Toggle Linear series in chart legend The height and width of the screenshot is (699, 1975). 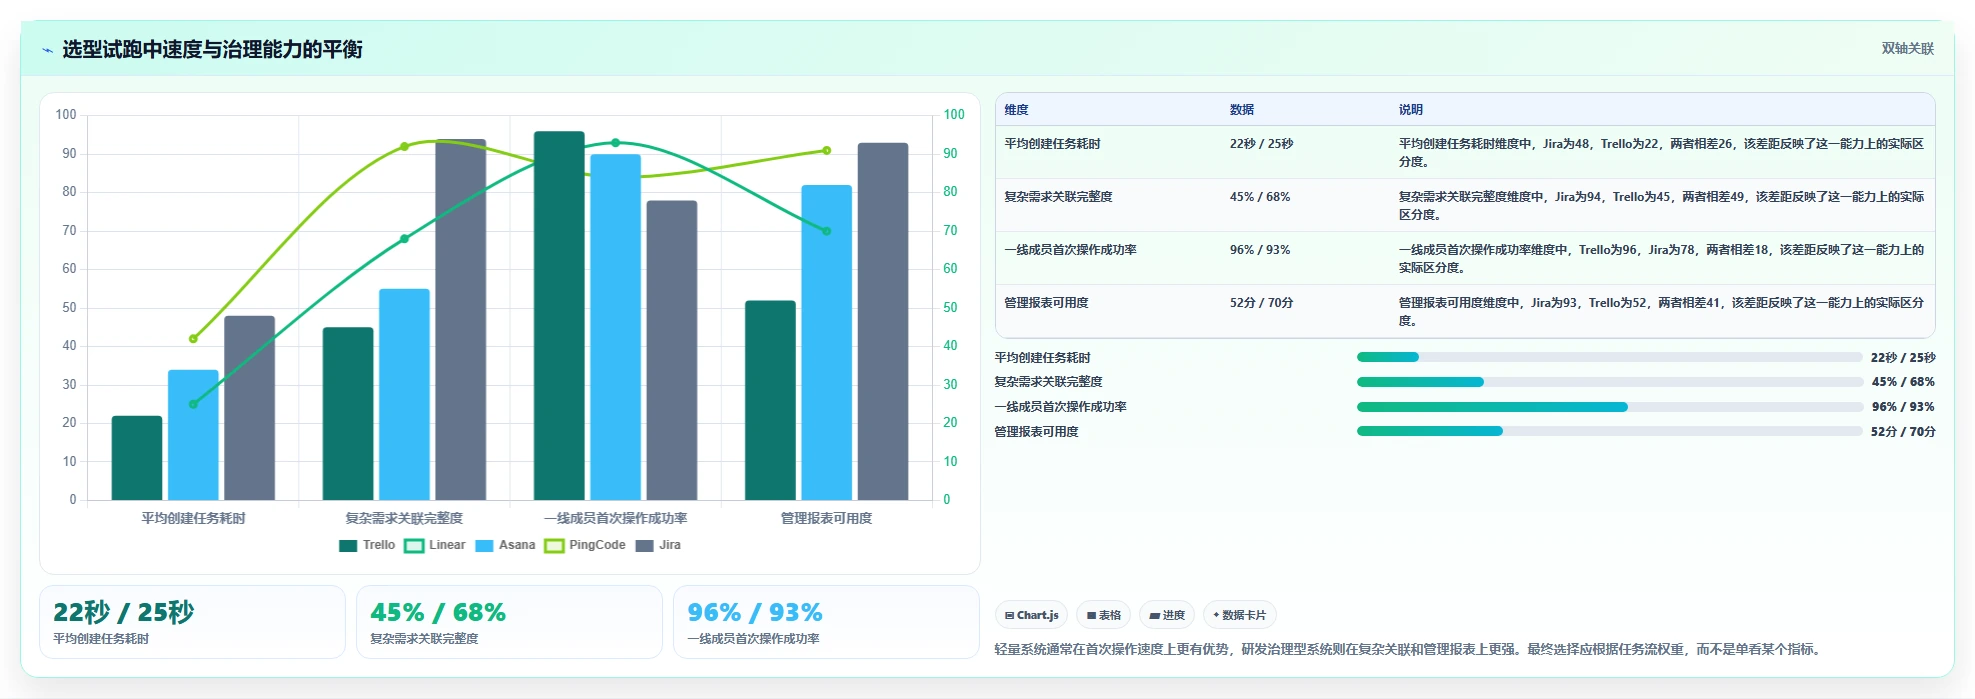click(435, 545)
